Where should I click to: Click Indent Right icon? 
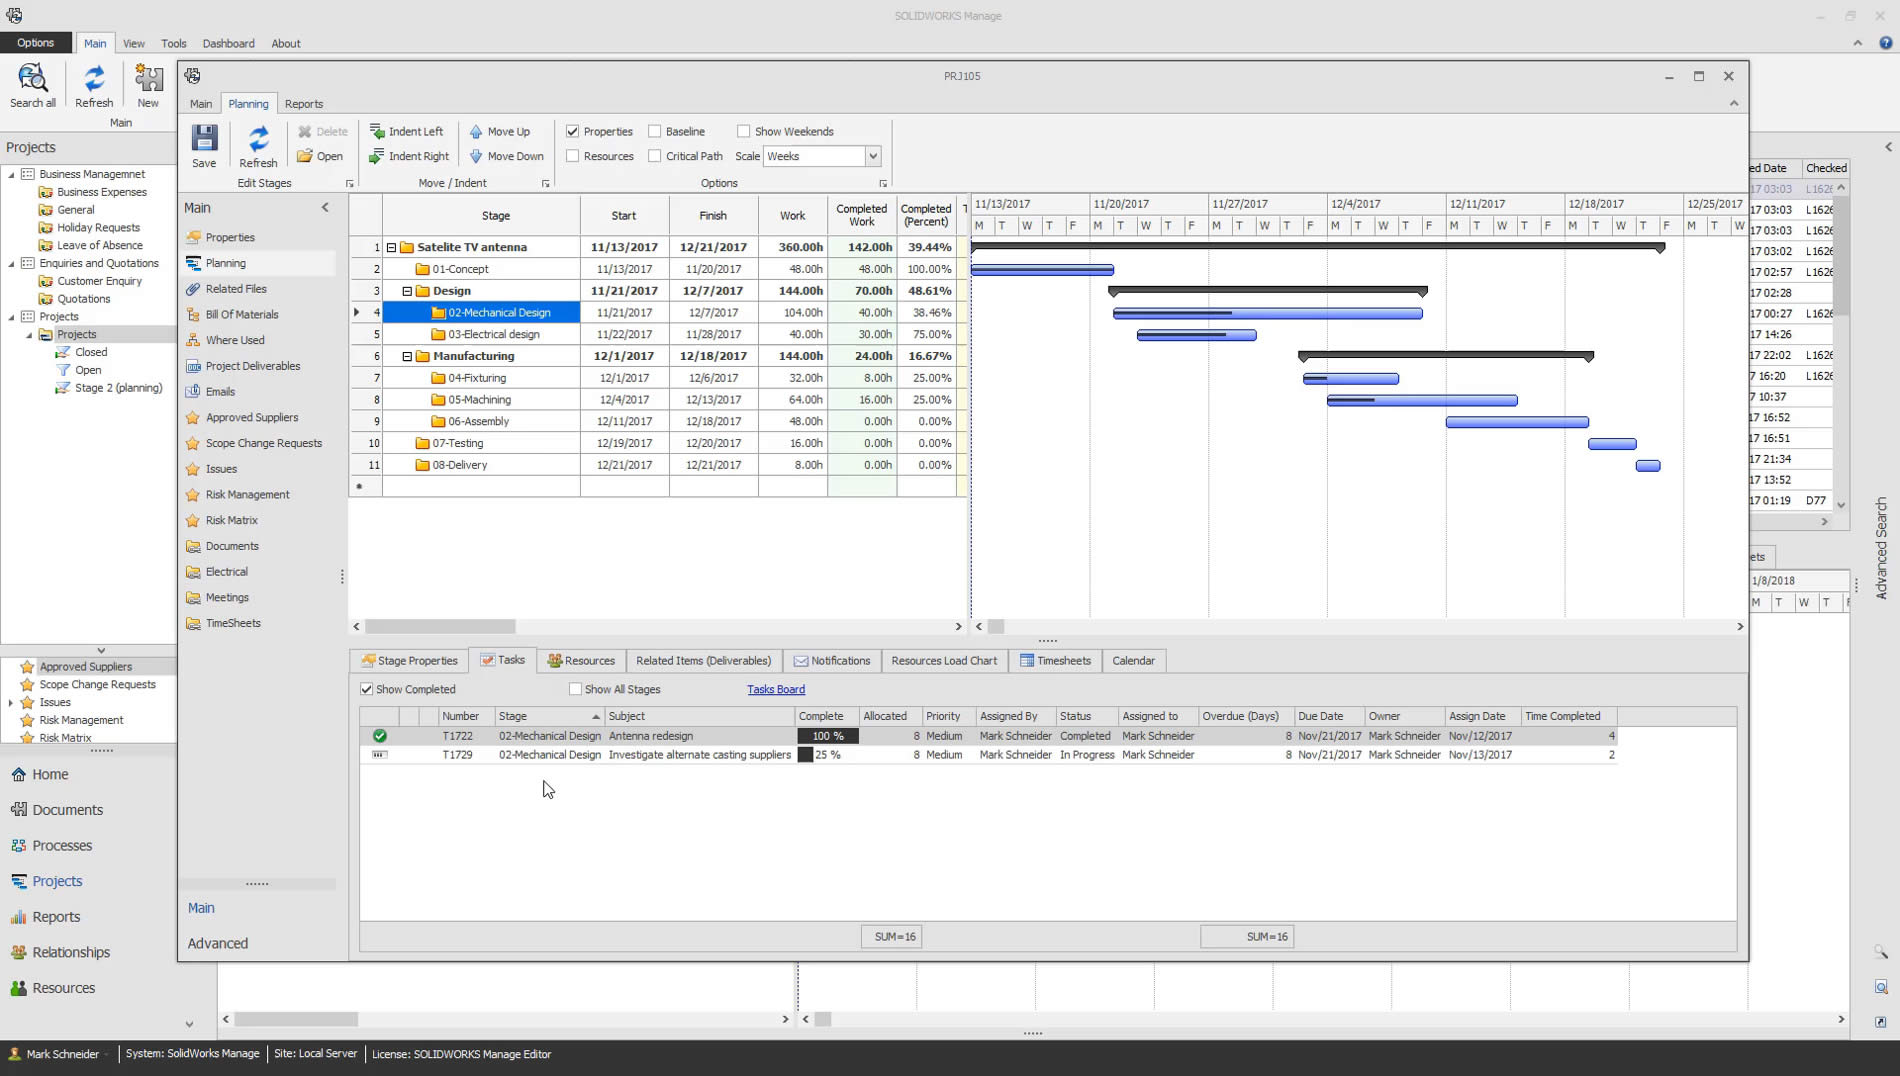coord(377,156)
